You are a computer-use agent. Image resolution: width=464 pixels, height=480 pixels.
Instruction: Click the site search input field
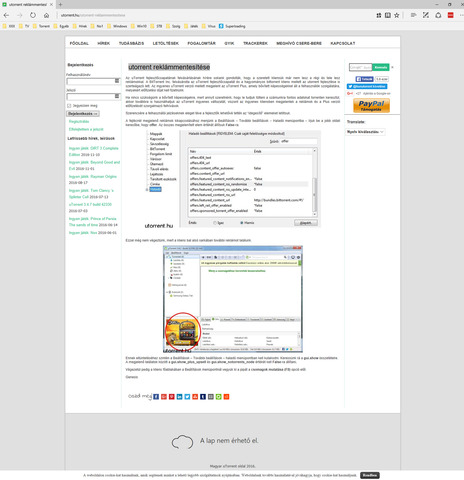pyautogui.click(x=360, y=67)
